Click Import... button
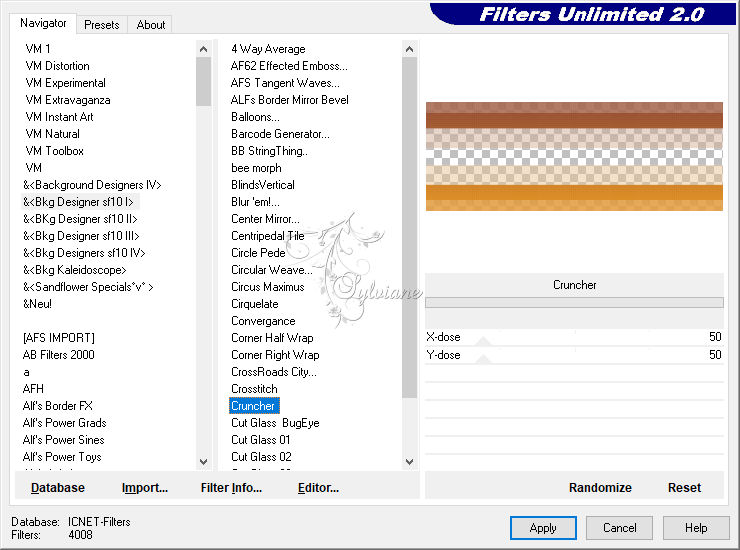 coord(144,488)
